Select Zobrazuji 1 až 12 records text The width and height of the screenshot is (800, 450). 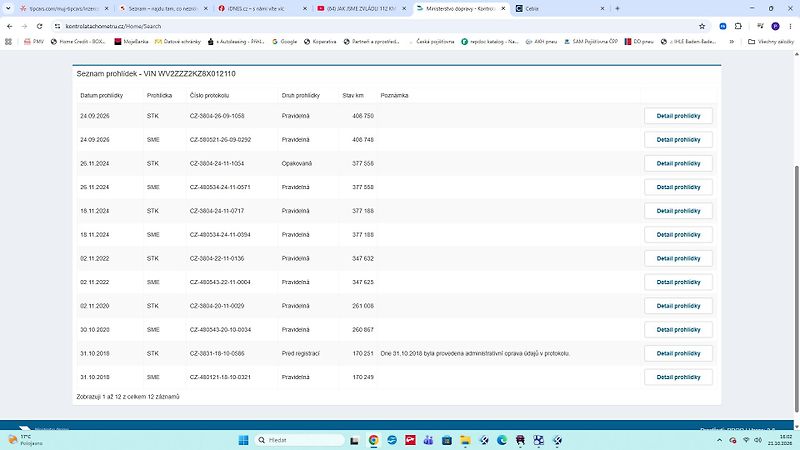point(128,396)
